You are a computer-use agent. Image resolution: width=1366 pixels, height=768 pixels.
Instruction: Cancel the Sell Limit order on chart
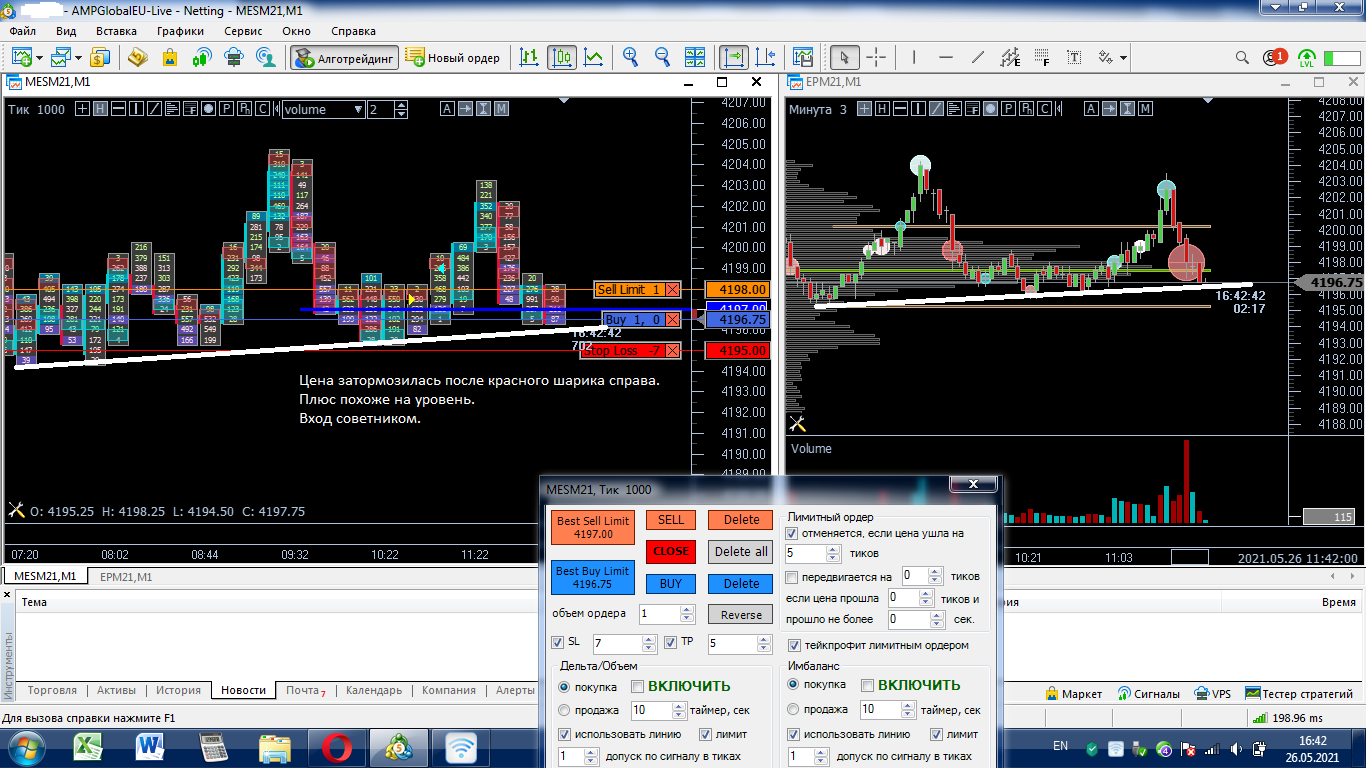tap(672, 290)
